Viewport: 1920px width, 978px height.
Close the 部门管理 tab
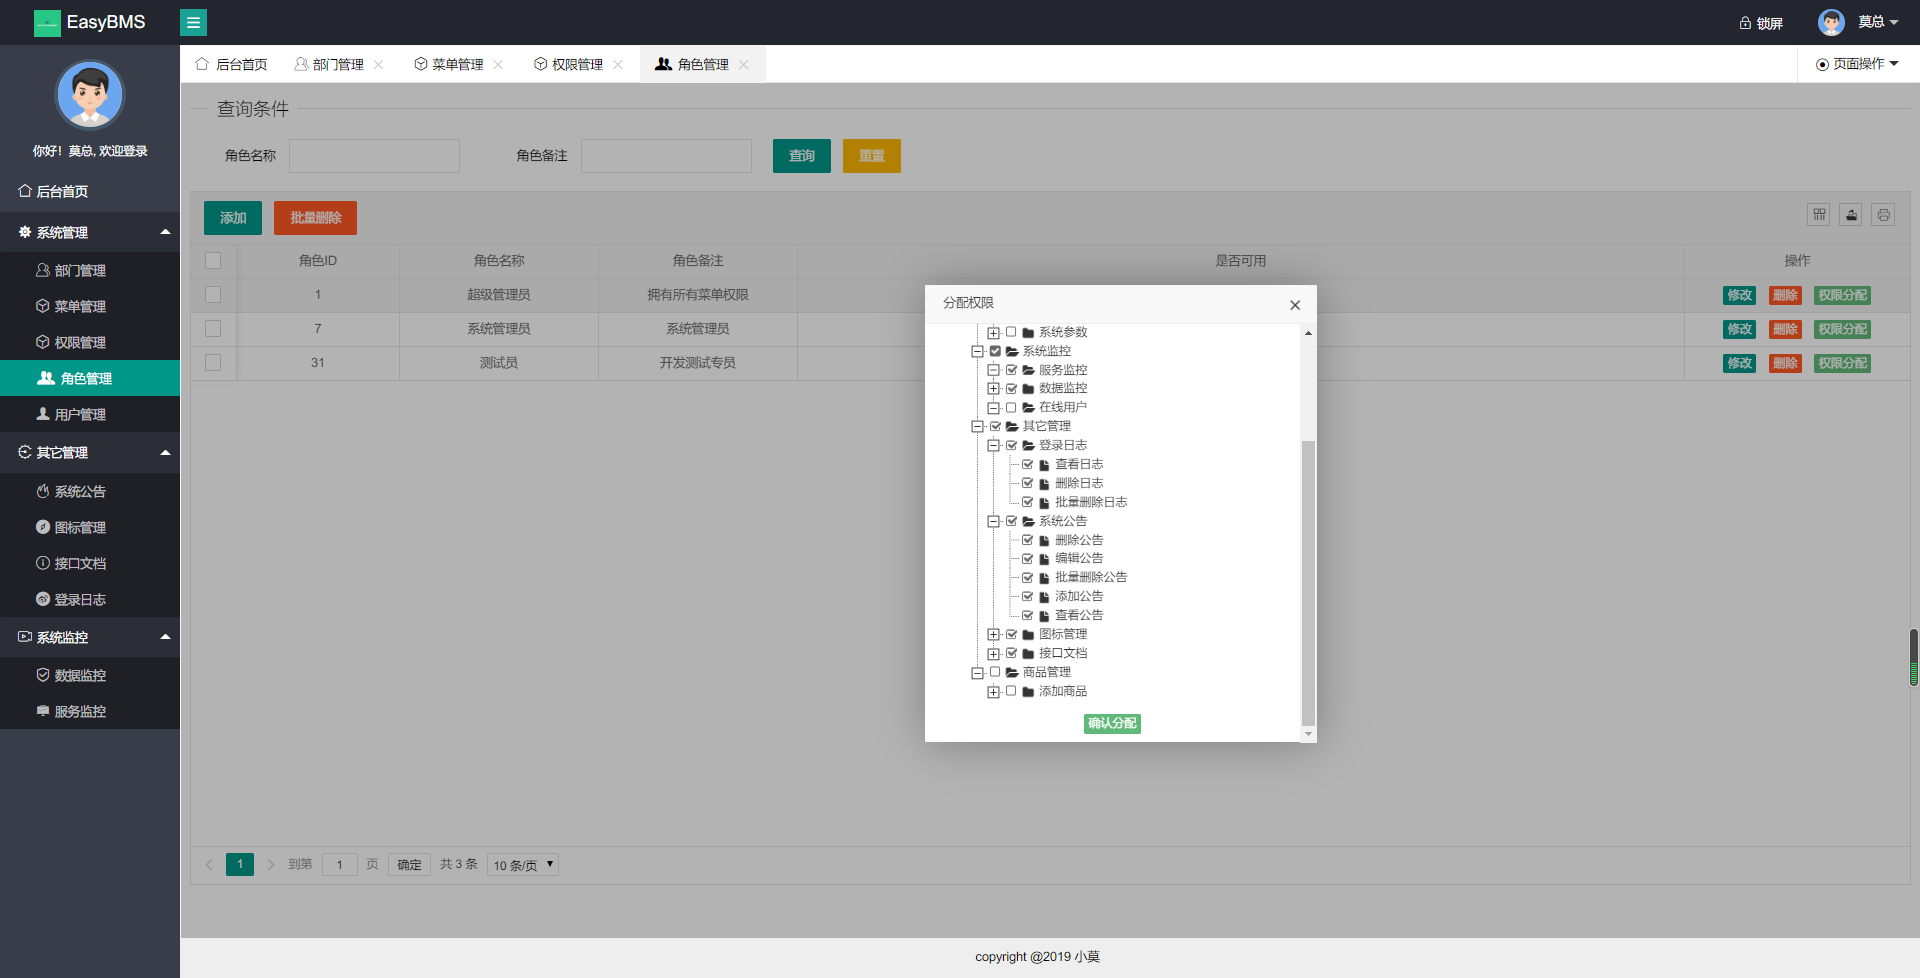click(x=379, y=64)
